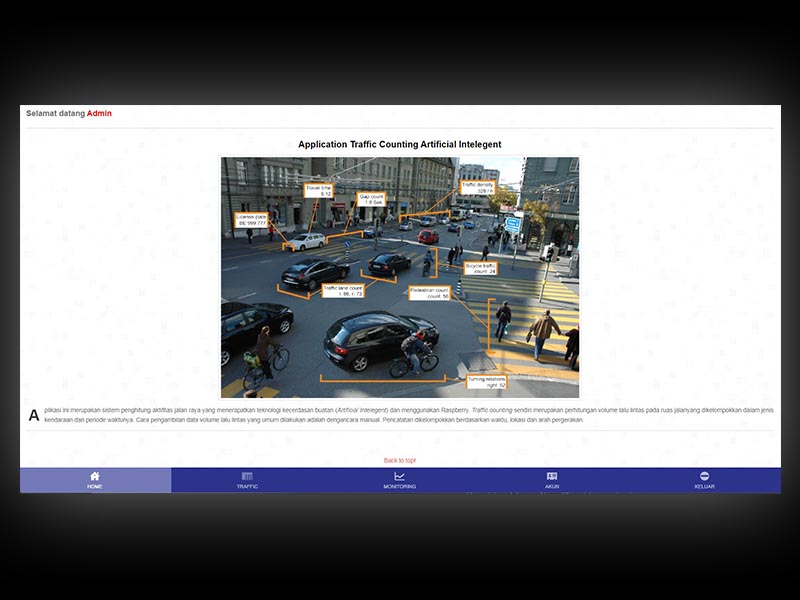Open the TRAFFIC tab label

tap(247, 487)
